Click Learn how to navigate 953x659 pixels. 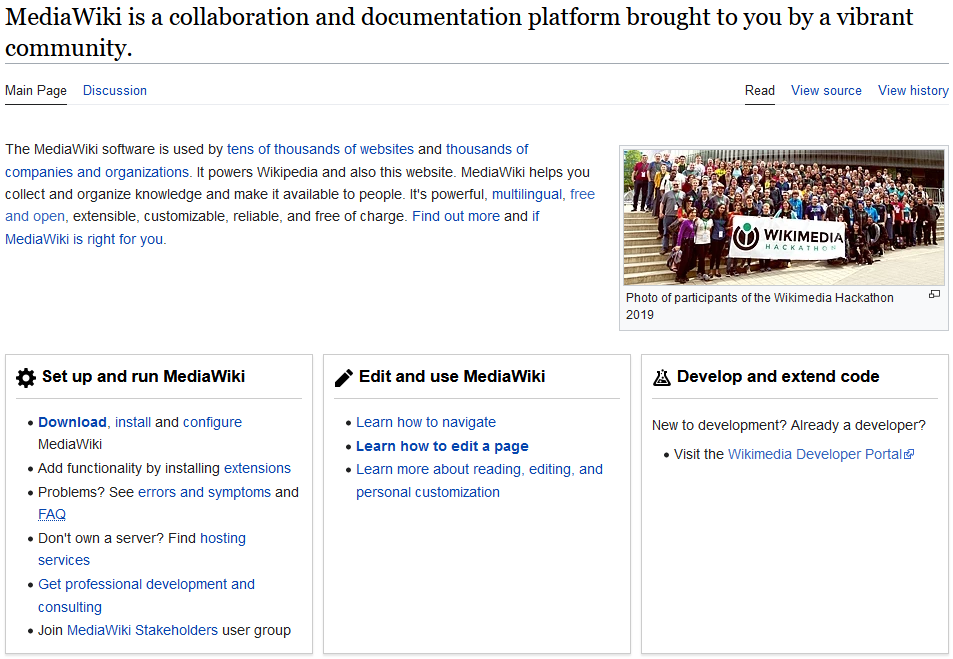coord(425,422)
